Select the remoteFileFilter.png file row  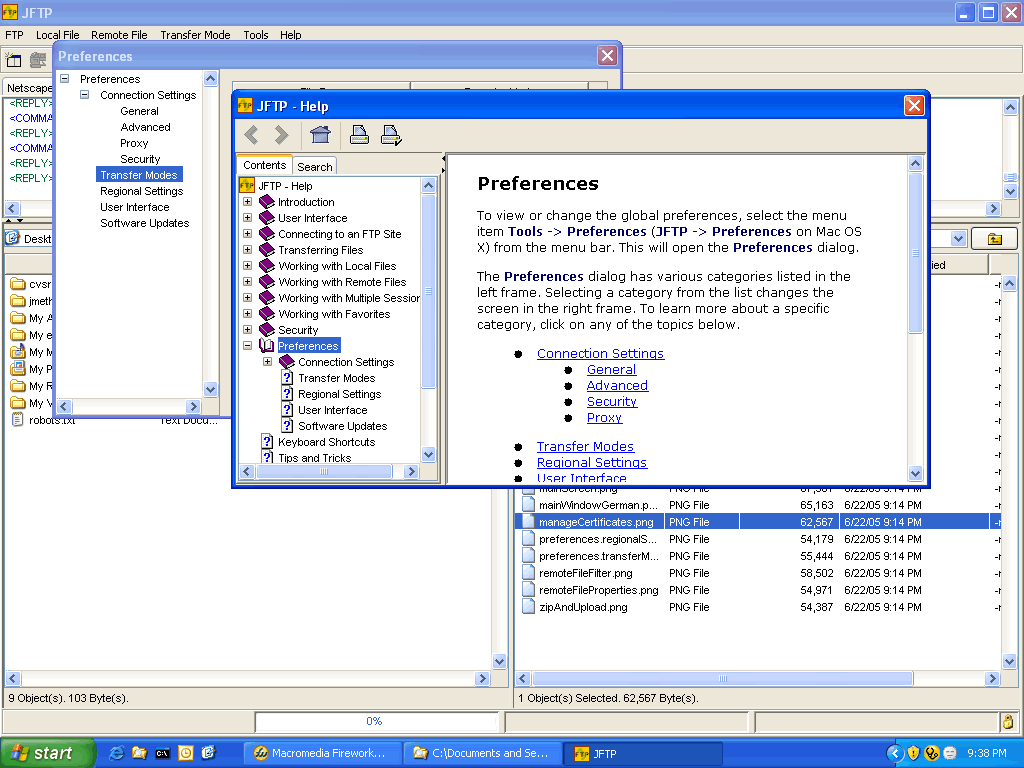point(758,573)
